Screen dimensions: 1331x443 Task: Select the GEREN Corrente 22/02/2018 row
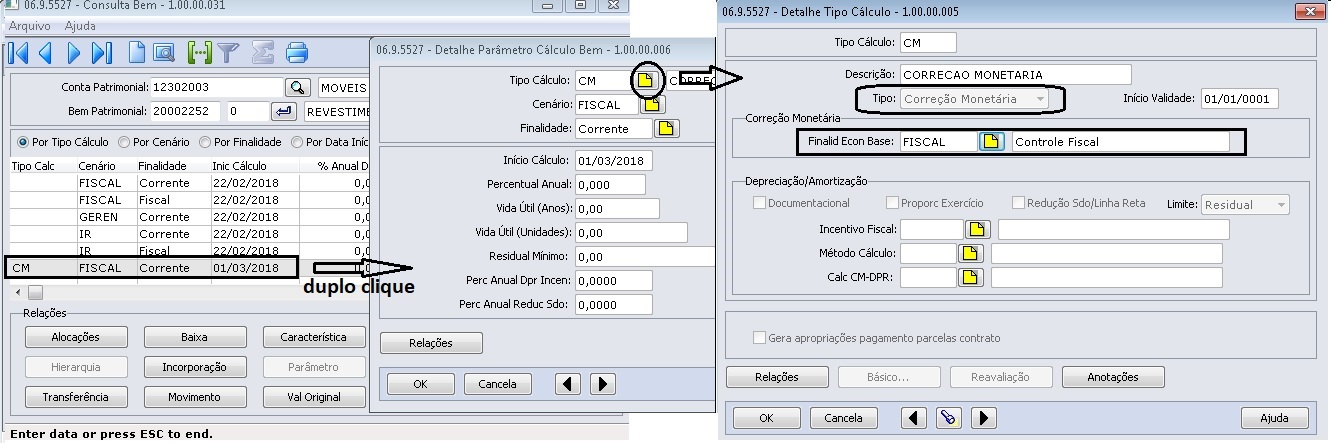coord(190,217)
